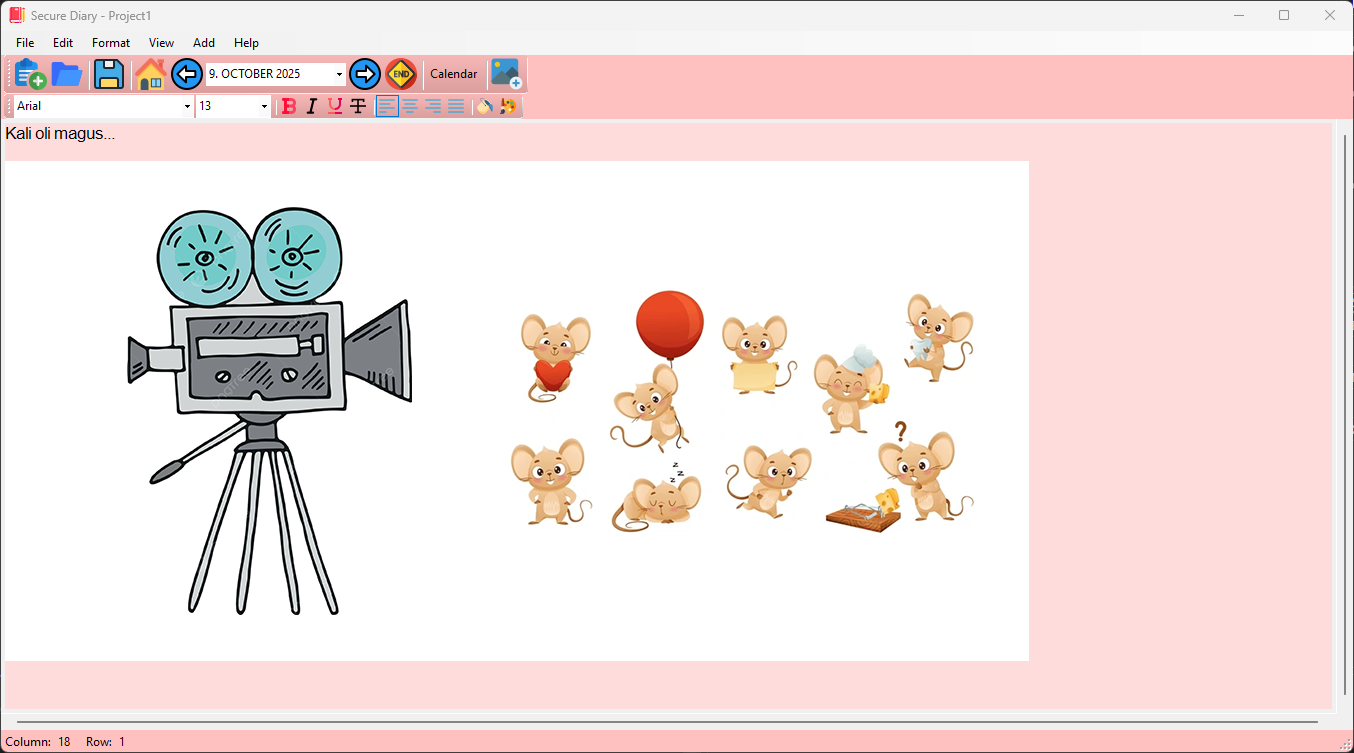Insert a picture using image icon
This screenshot has height=753, width=1354.
click(505, 74)
